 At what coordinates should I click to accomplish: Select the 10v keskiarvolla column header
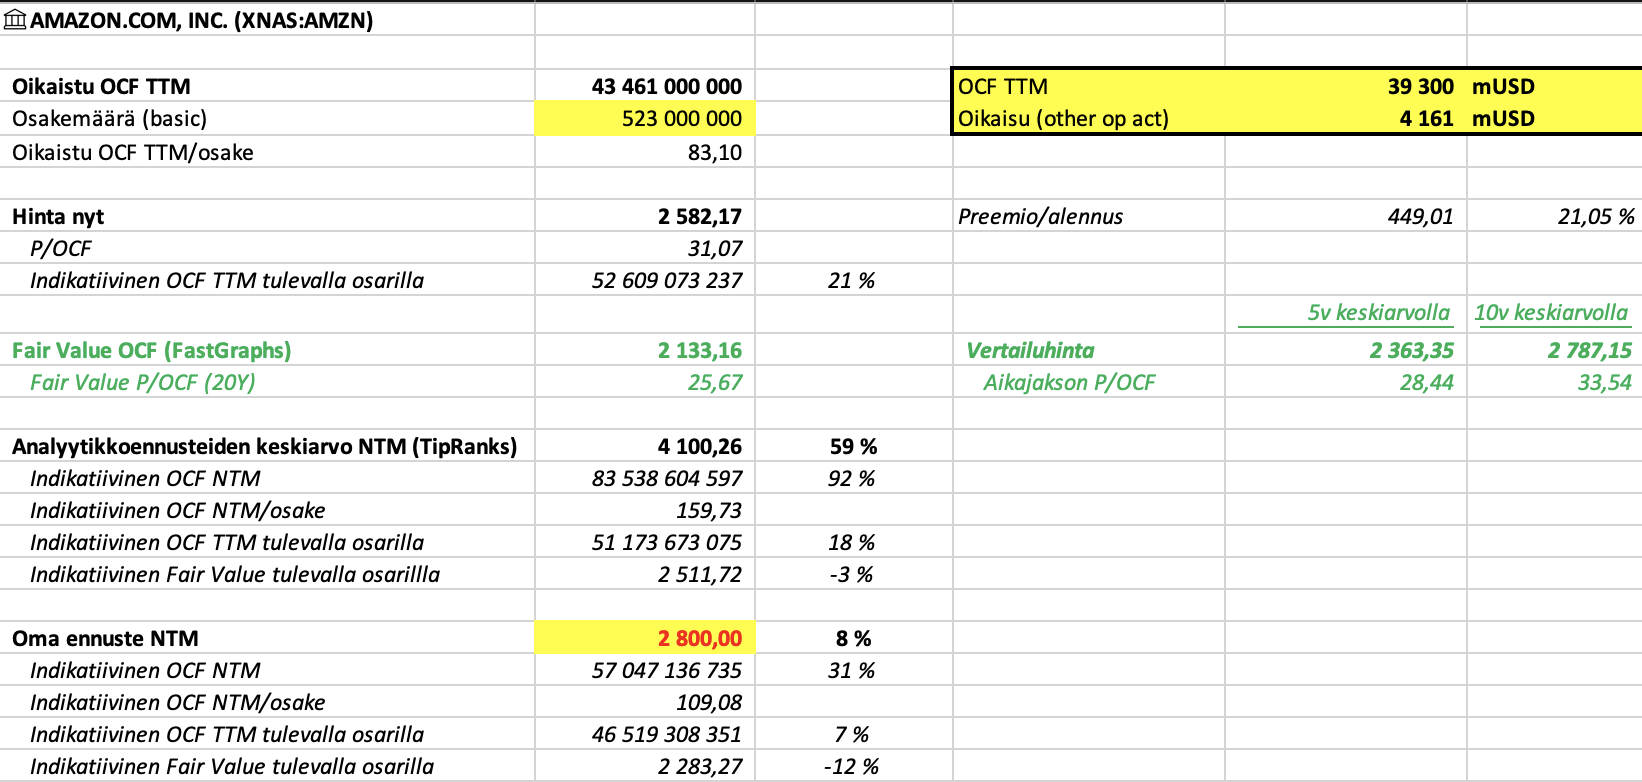click(x=1551, y=313)
